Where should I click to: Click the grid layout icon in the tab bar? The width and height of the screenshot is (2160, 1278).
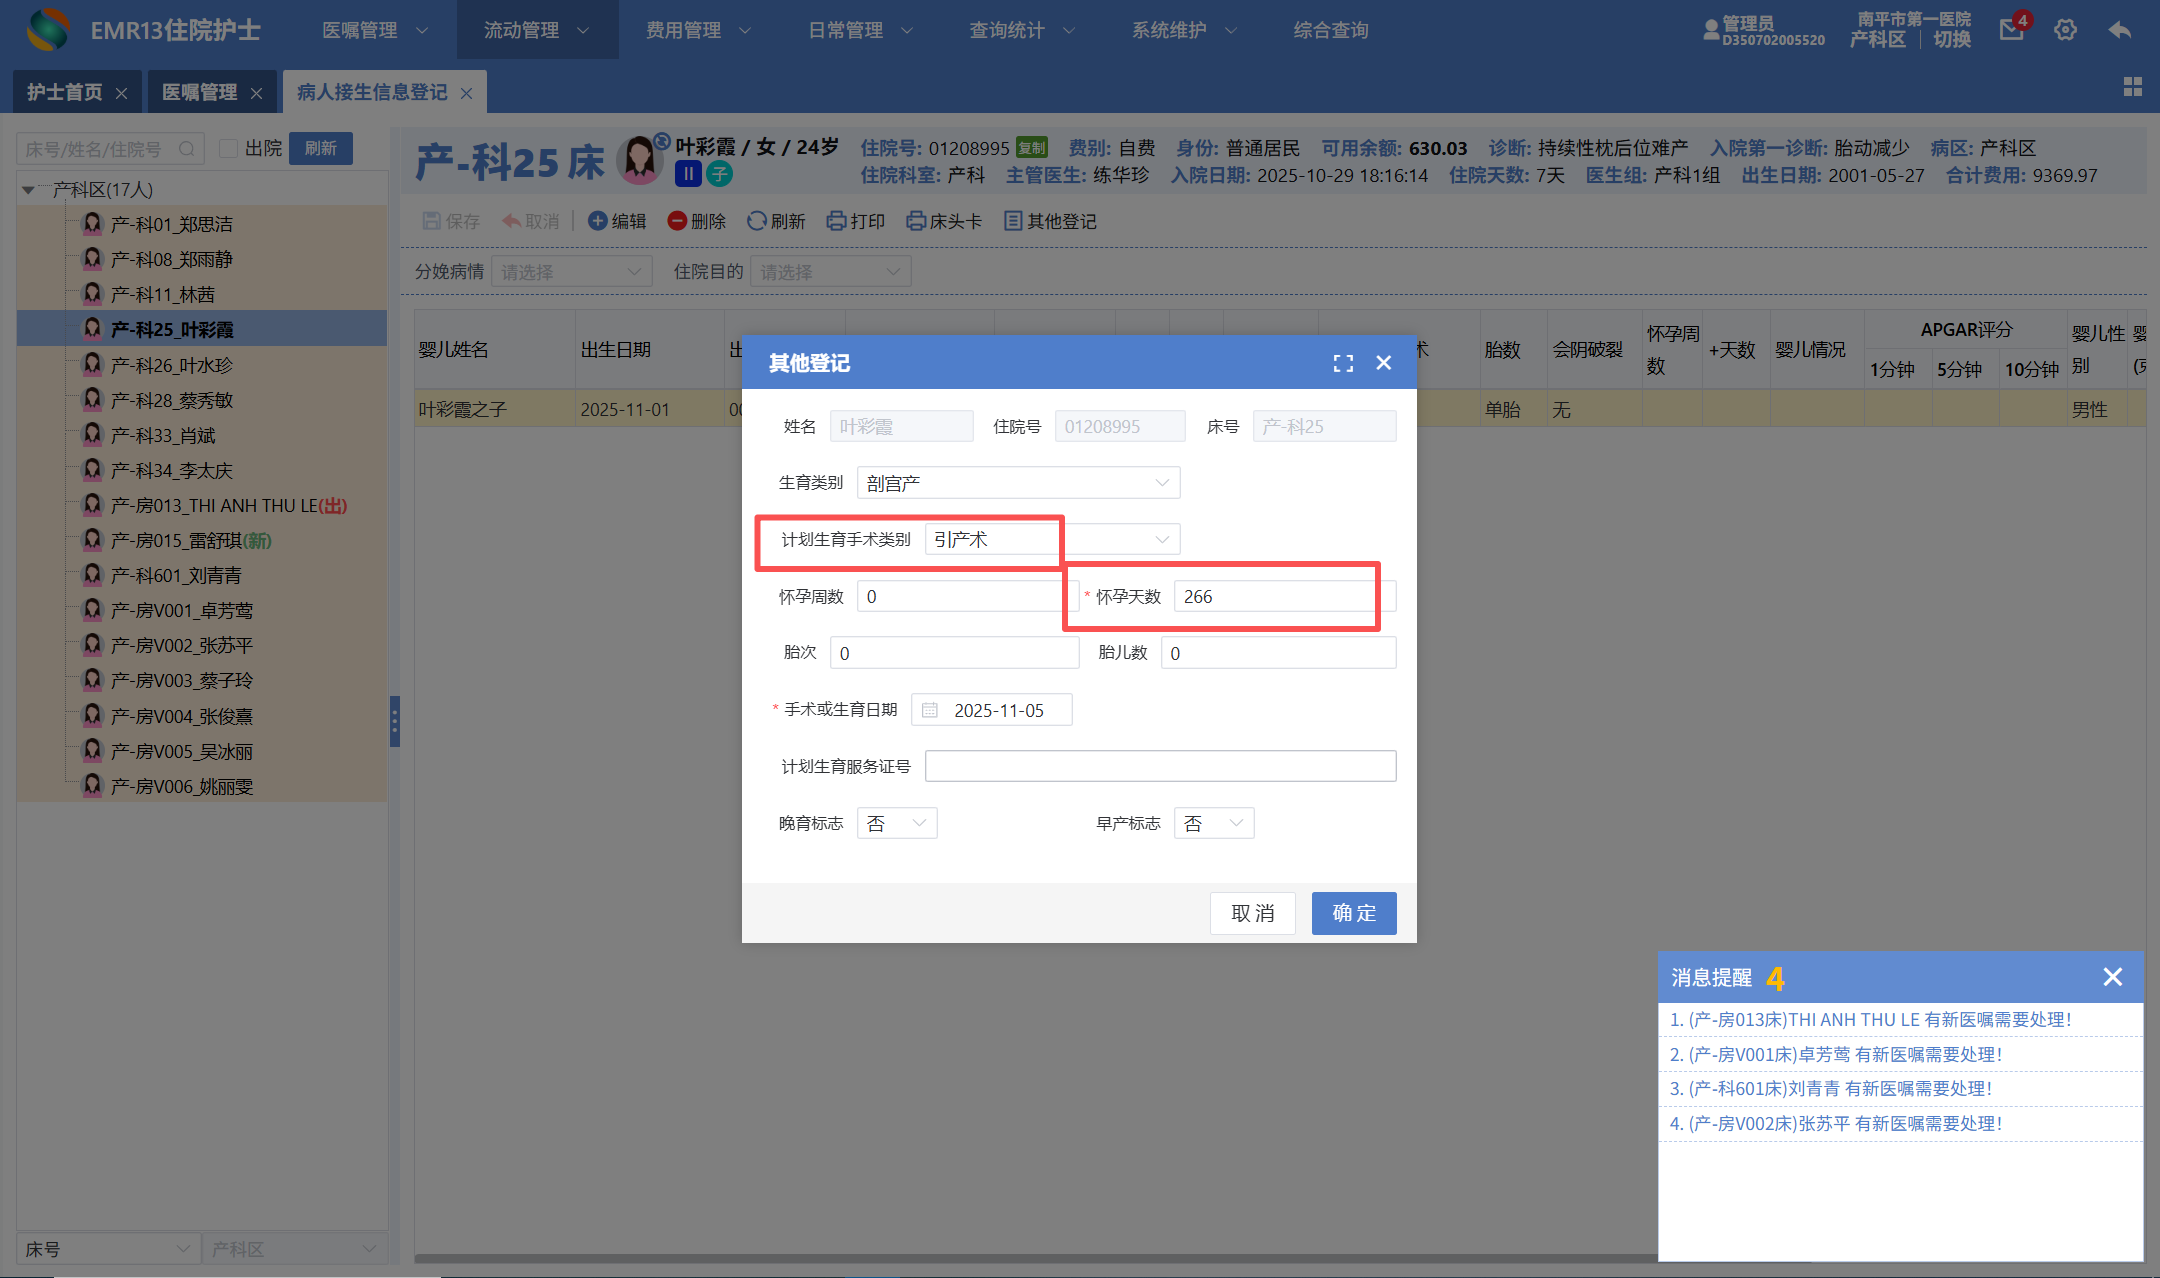pos(2132,87)
